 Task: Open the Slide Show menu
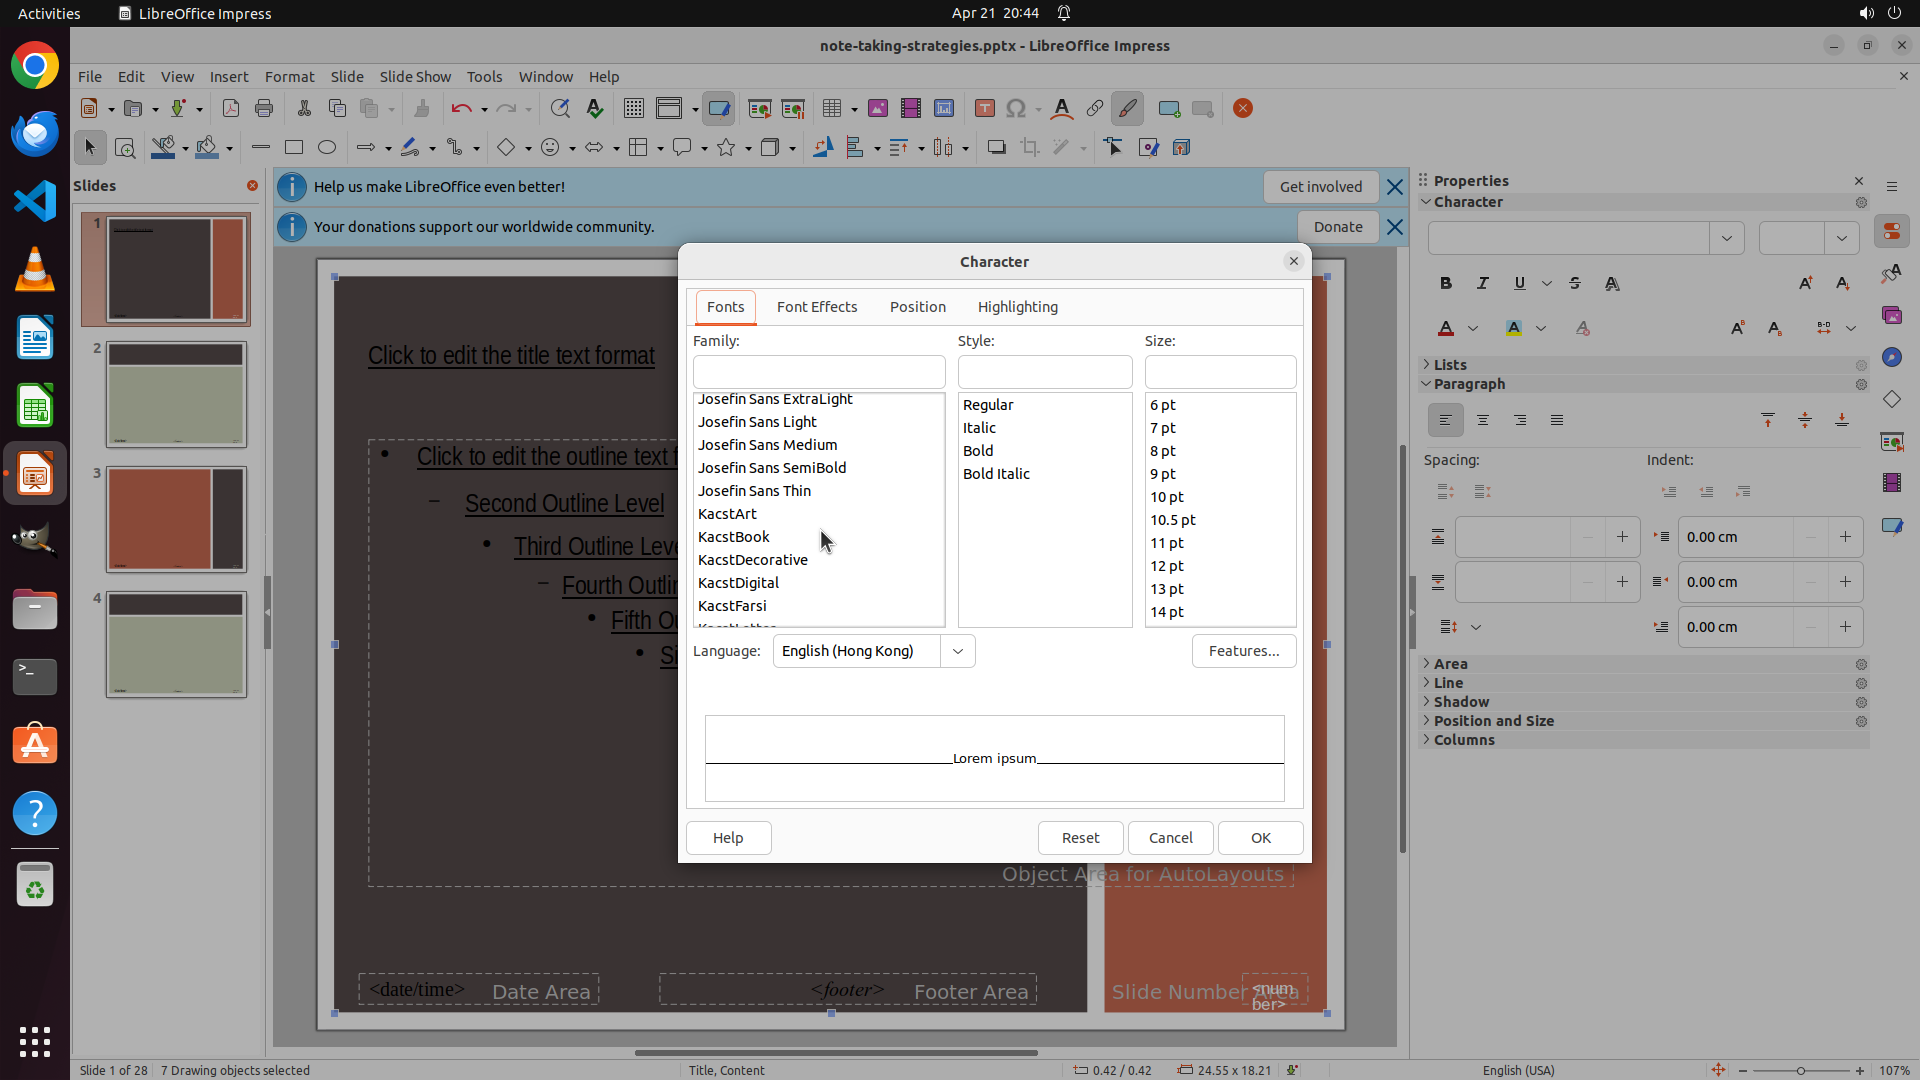click(x=414, y=77)
